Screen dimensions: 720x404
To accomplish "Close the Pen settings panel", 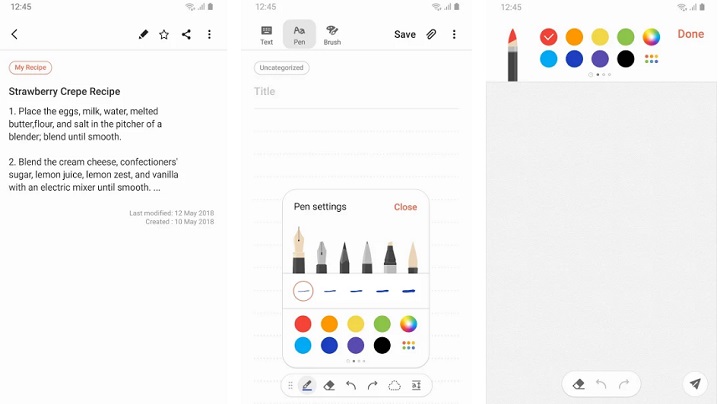I will pos(405,207).
